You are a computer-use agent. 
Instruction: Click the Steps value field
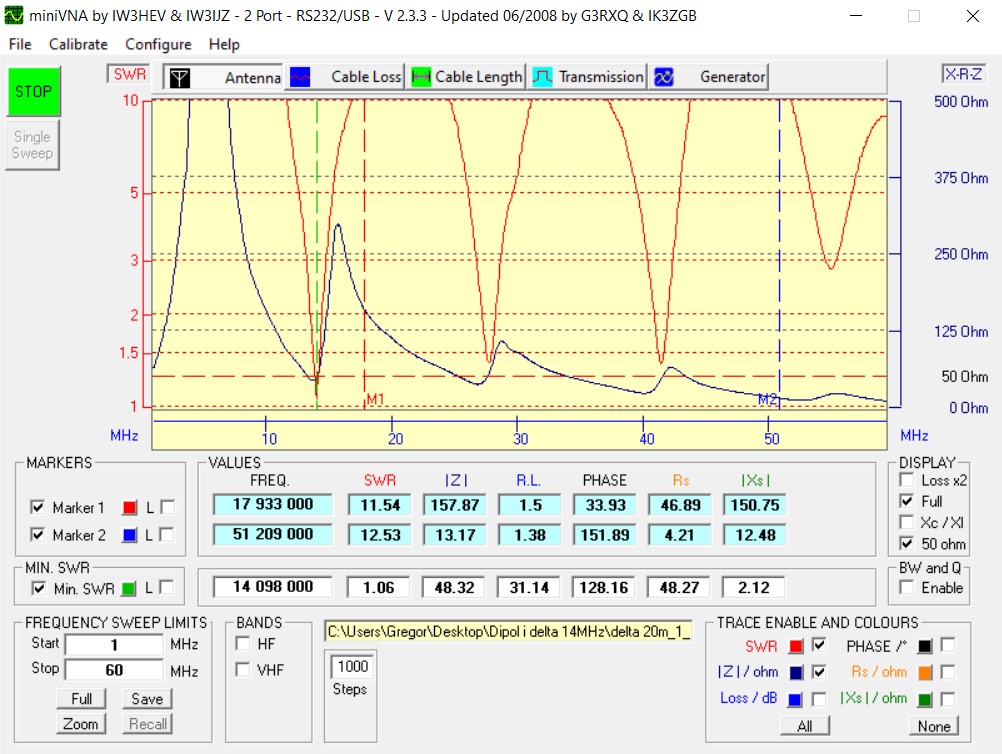coord(352,666)
